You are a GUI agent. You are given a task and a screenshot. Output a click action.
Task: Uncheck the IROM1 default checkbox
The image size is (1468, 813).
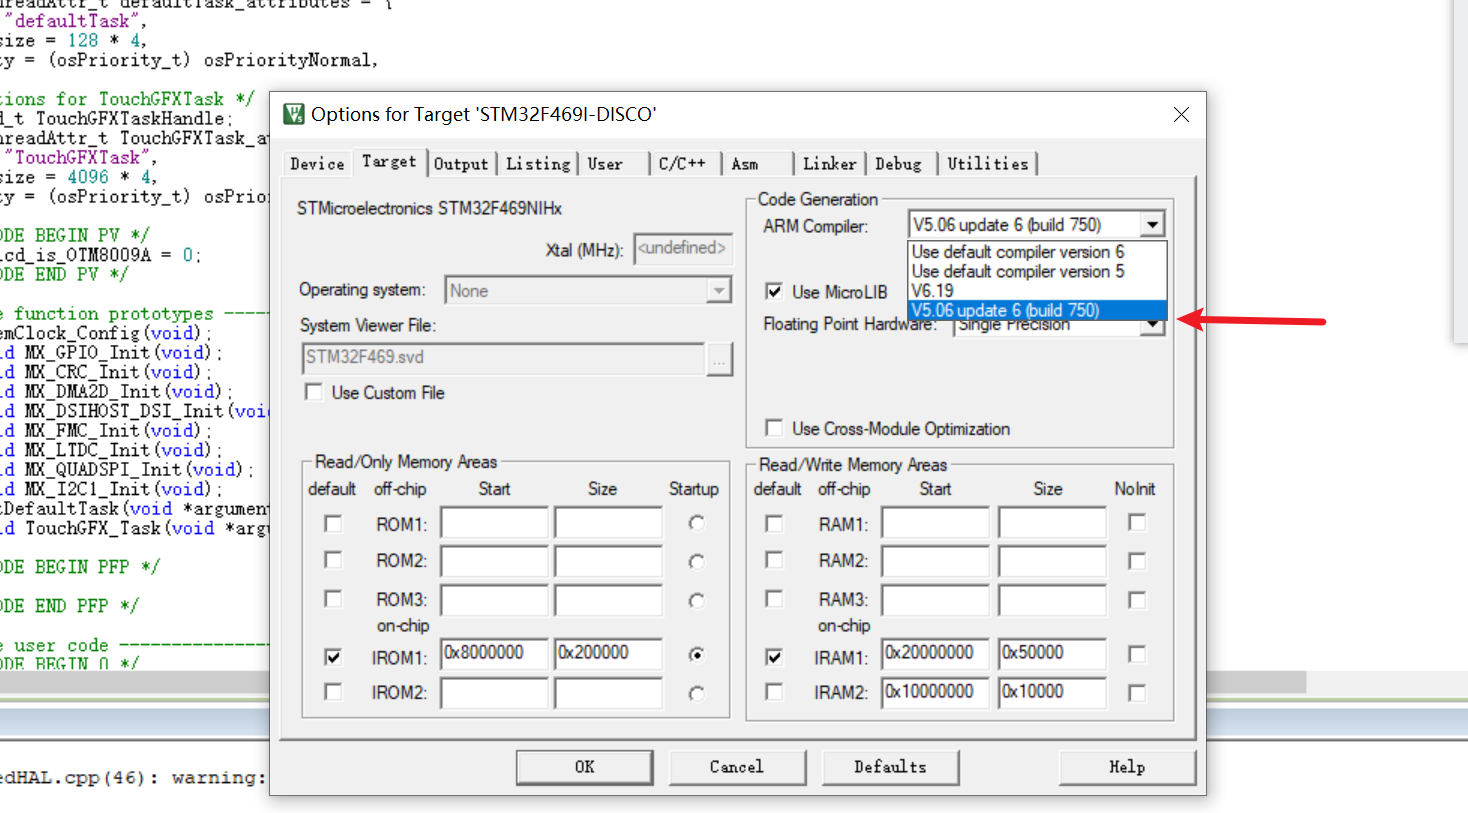333,656
